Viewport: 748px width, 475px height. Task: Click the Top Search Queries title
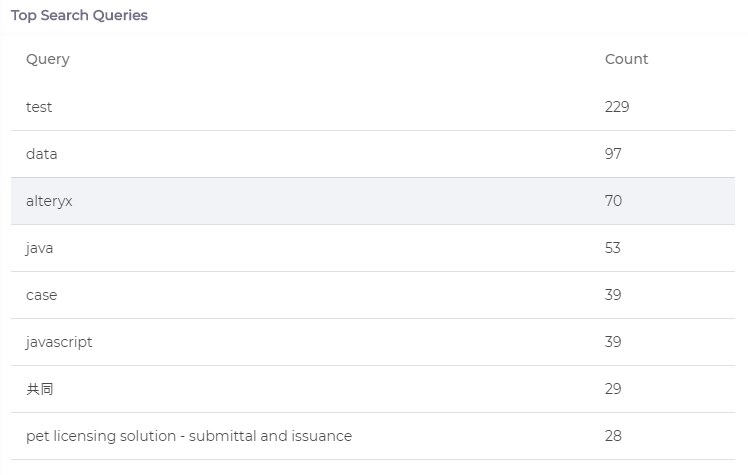(x=79, y=15)
